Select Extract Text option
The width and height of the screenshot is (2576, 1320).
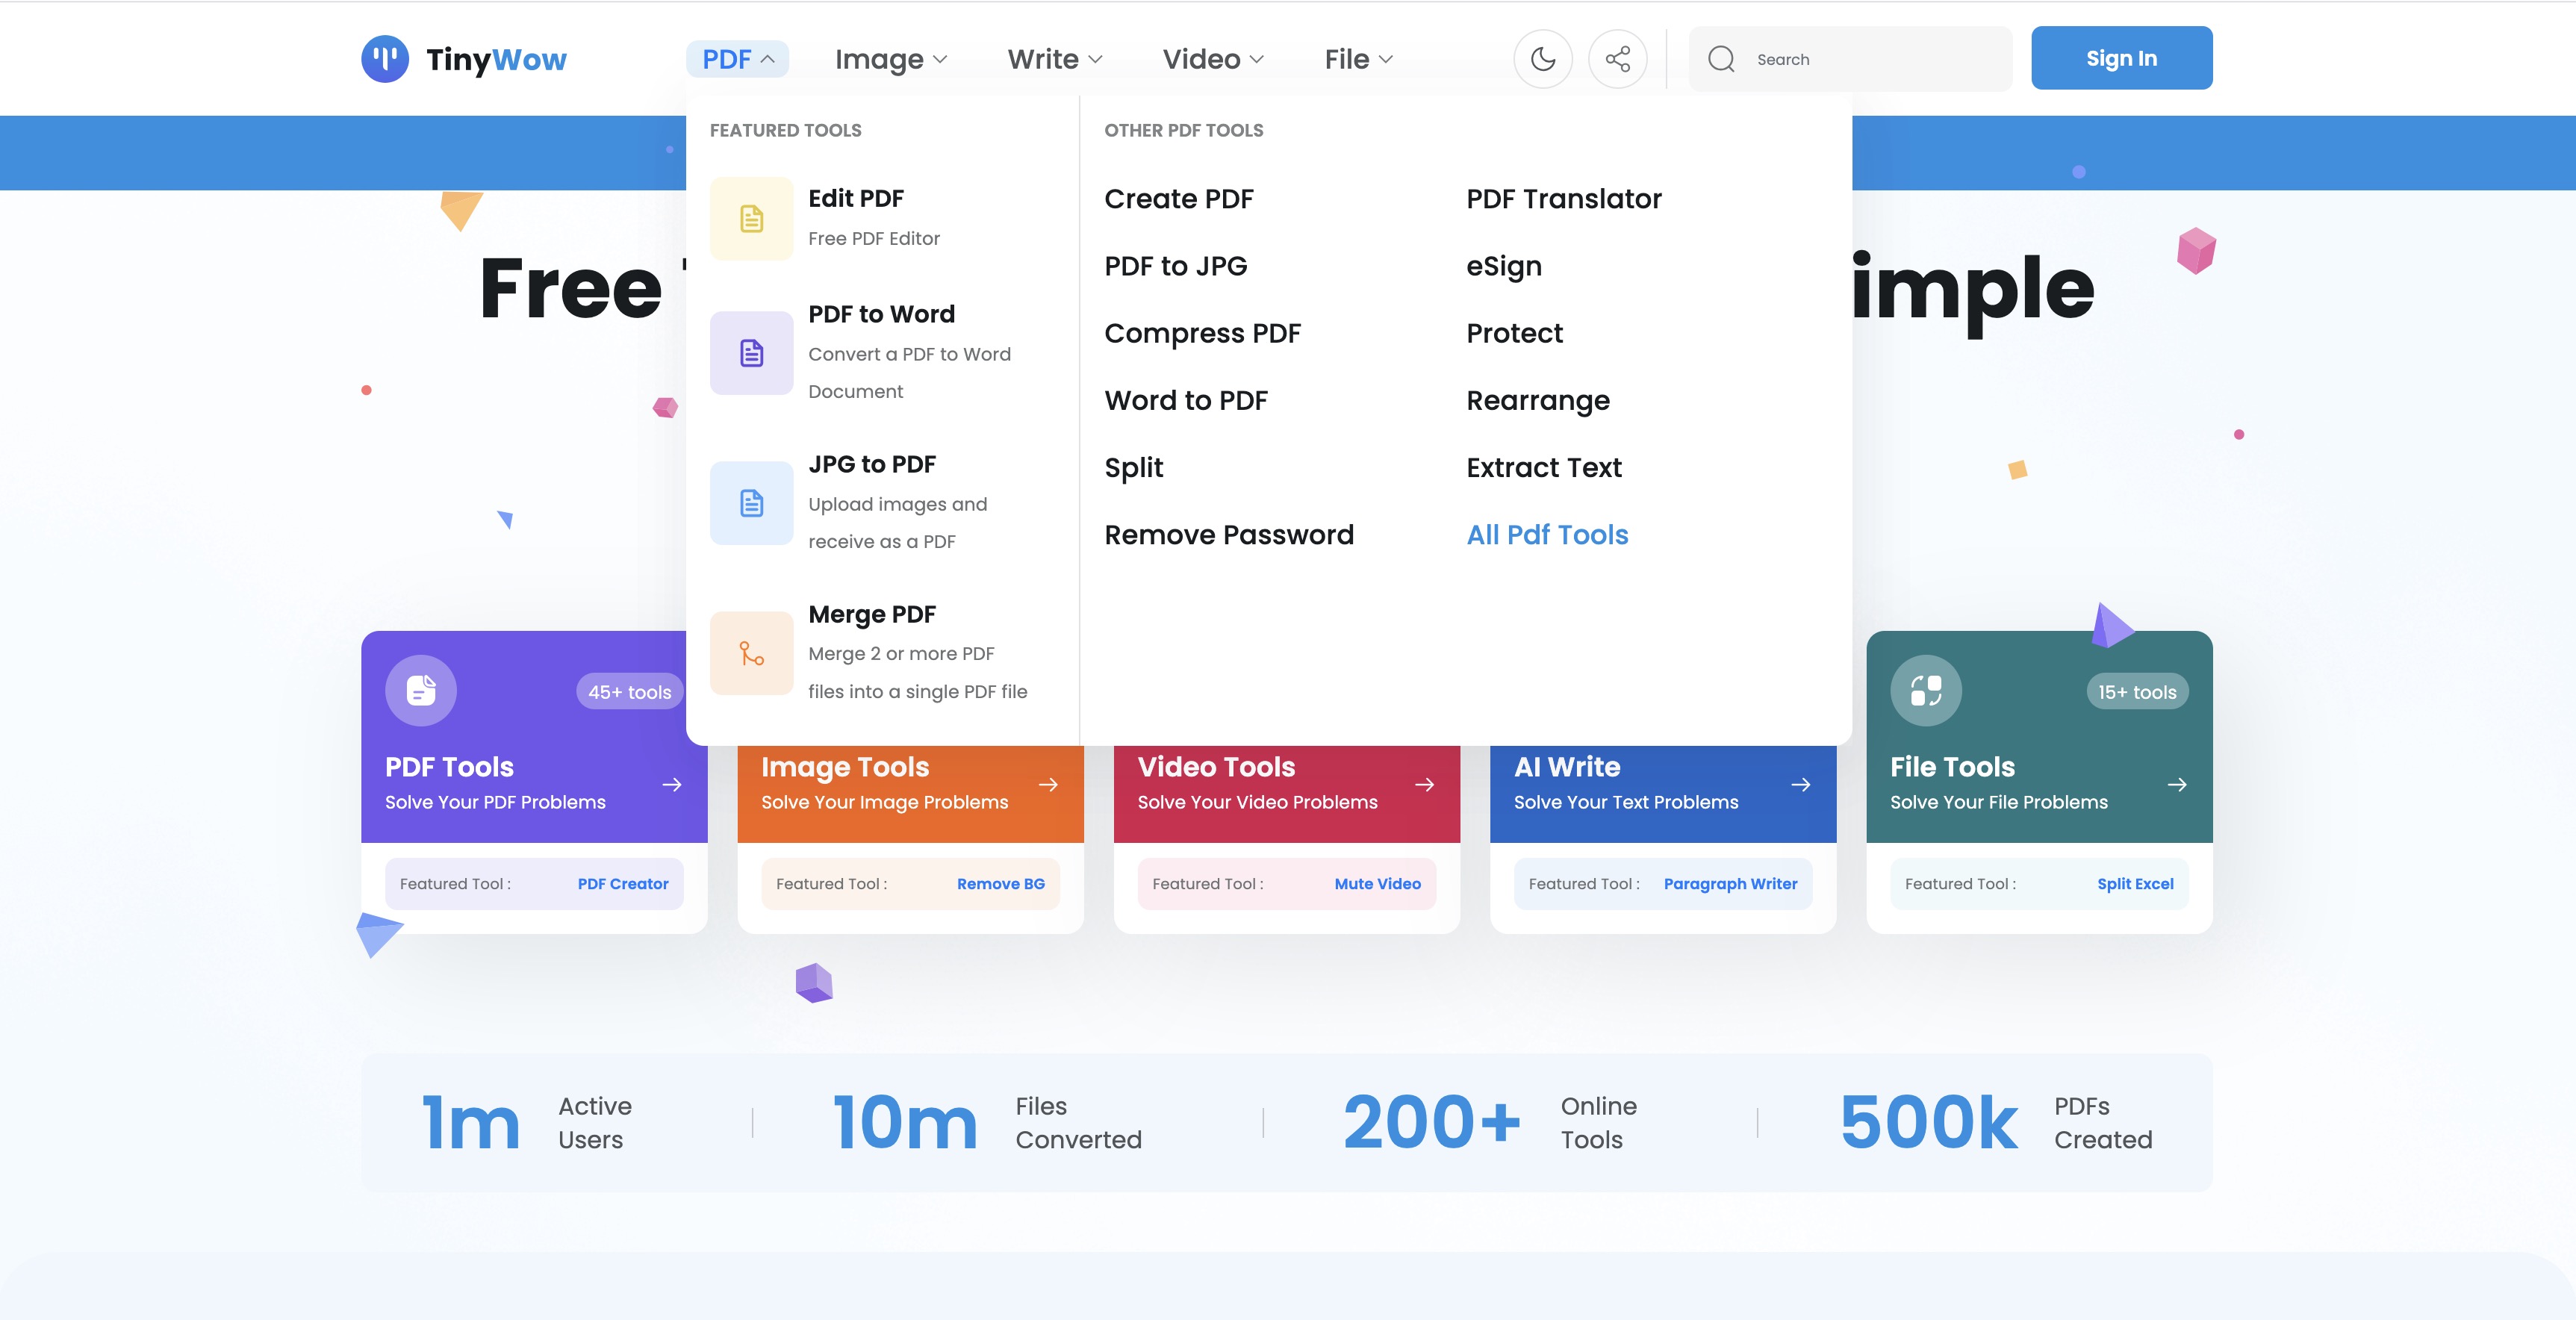click(1544, 467)
